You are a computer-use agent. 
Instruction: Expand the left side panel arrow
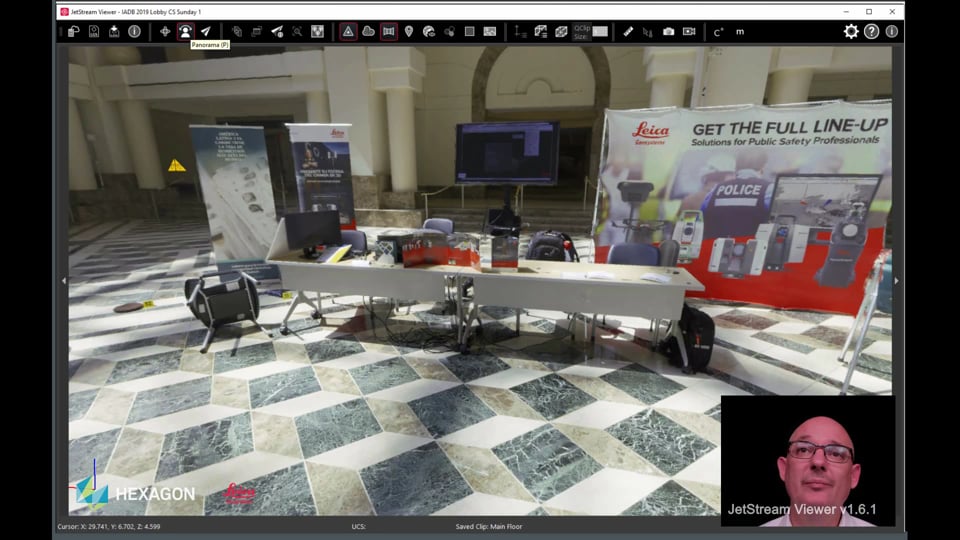click(64, 281)
